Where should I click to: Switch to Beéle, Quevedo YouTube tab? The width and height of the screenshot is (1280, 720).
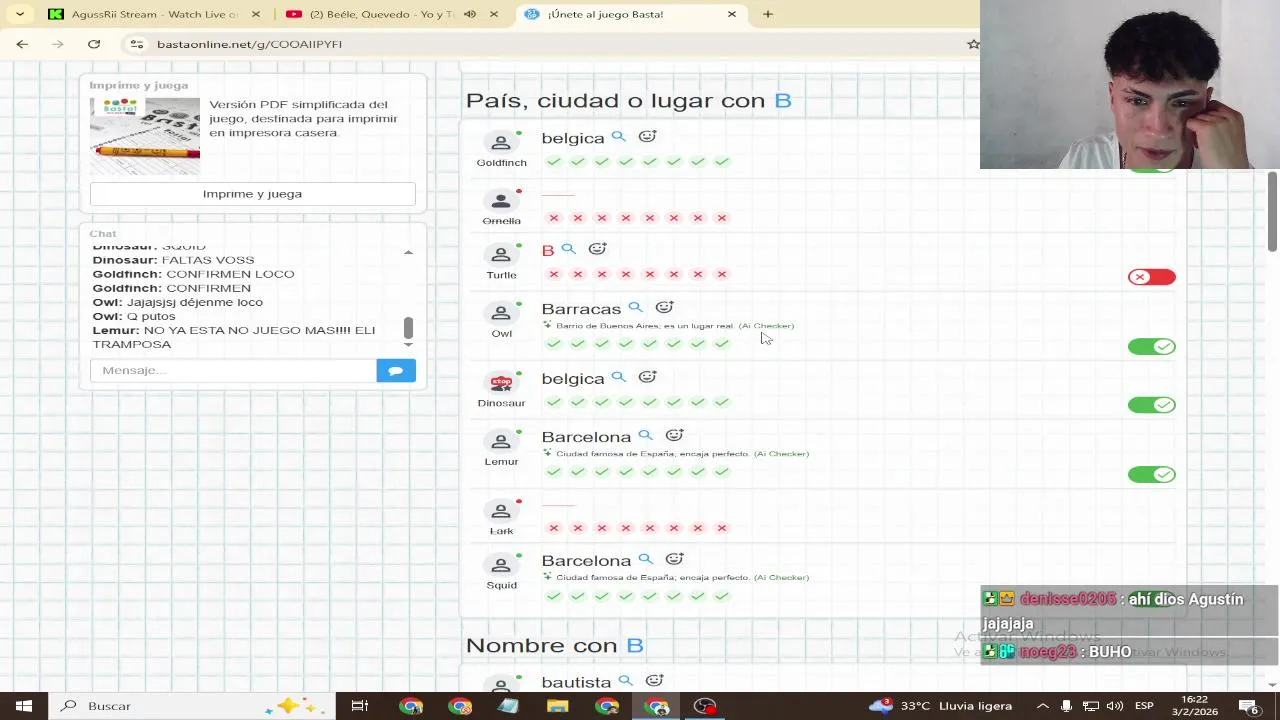(x=381, y=14)
